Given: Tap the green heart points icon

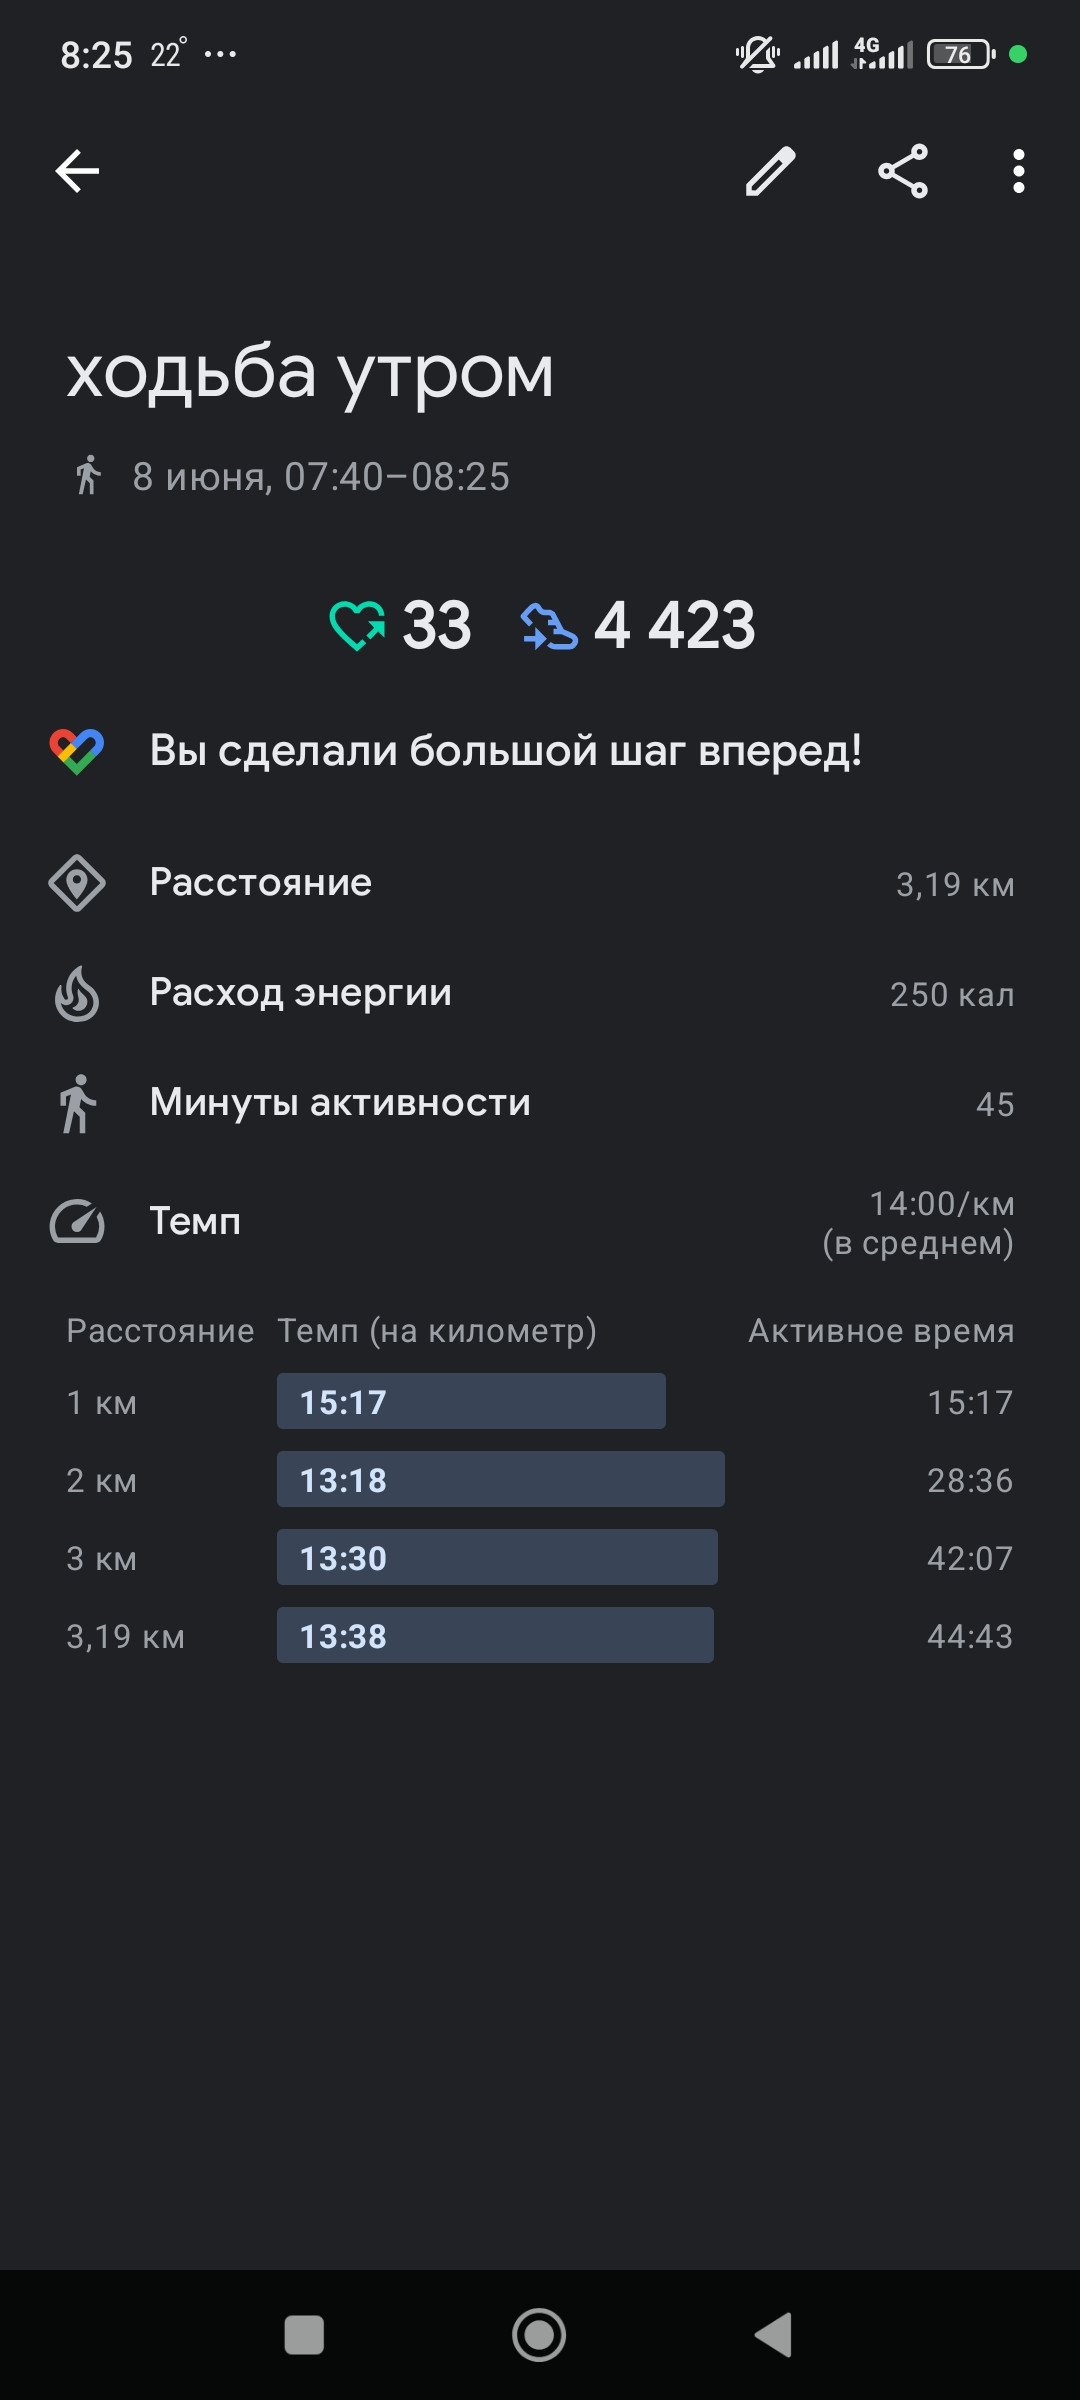Looking at the screenshot, I should click(357, 626).
